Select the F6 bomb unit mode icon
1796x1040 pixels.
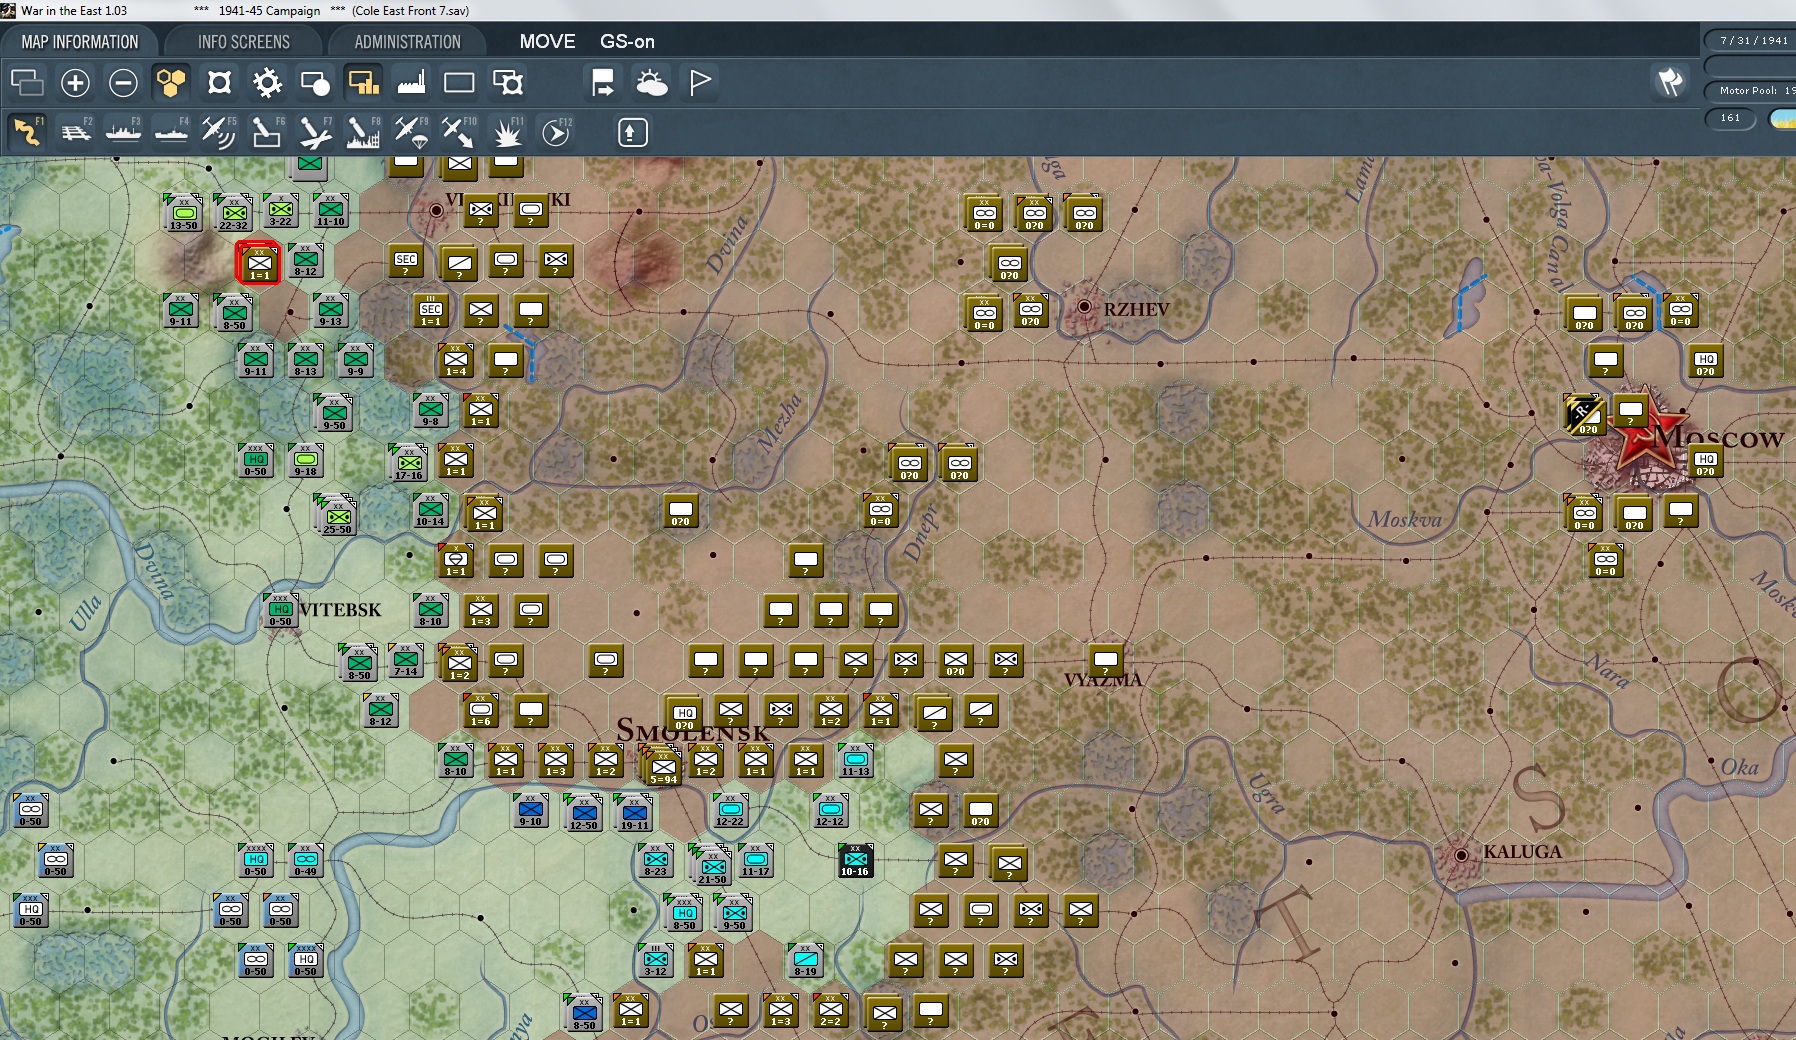tap(267, 132)
